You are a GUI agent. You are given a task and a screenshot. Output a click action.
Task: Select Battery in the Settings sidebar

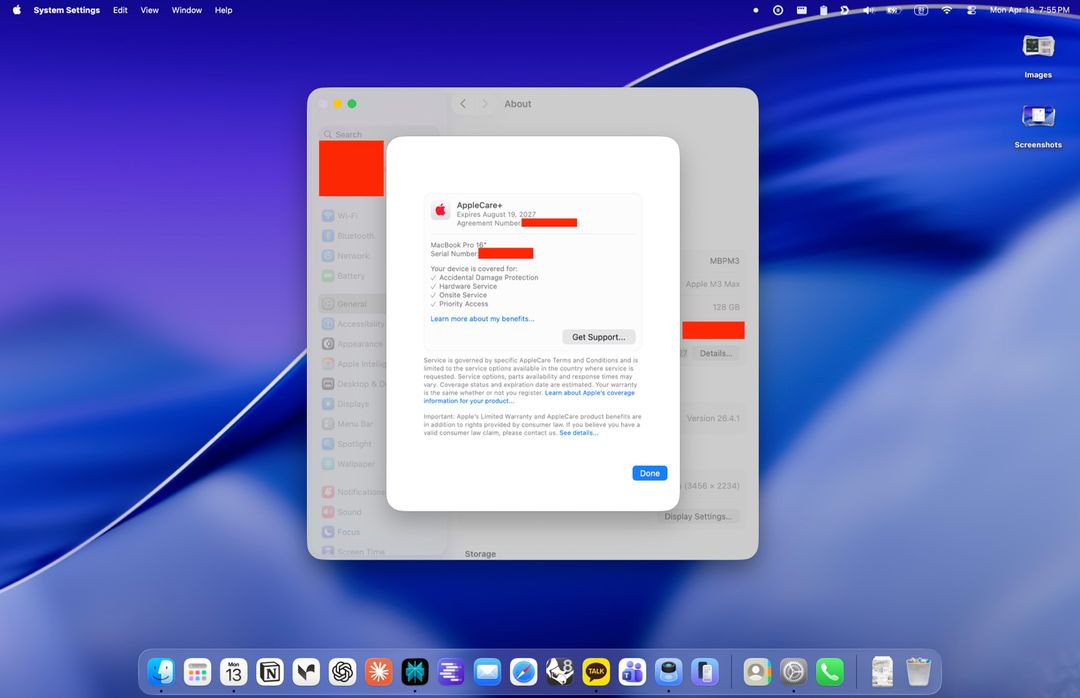pos(351,276)
